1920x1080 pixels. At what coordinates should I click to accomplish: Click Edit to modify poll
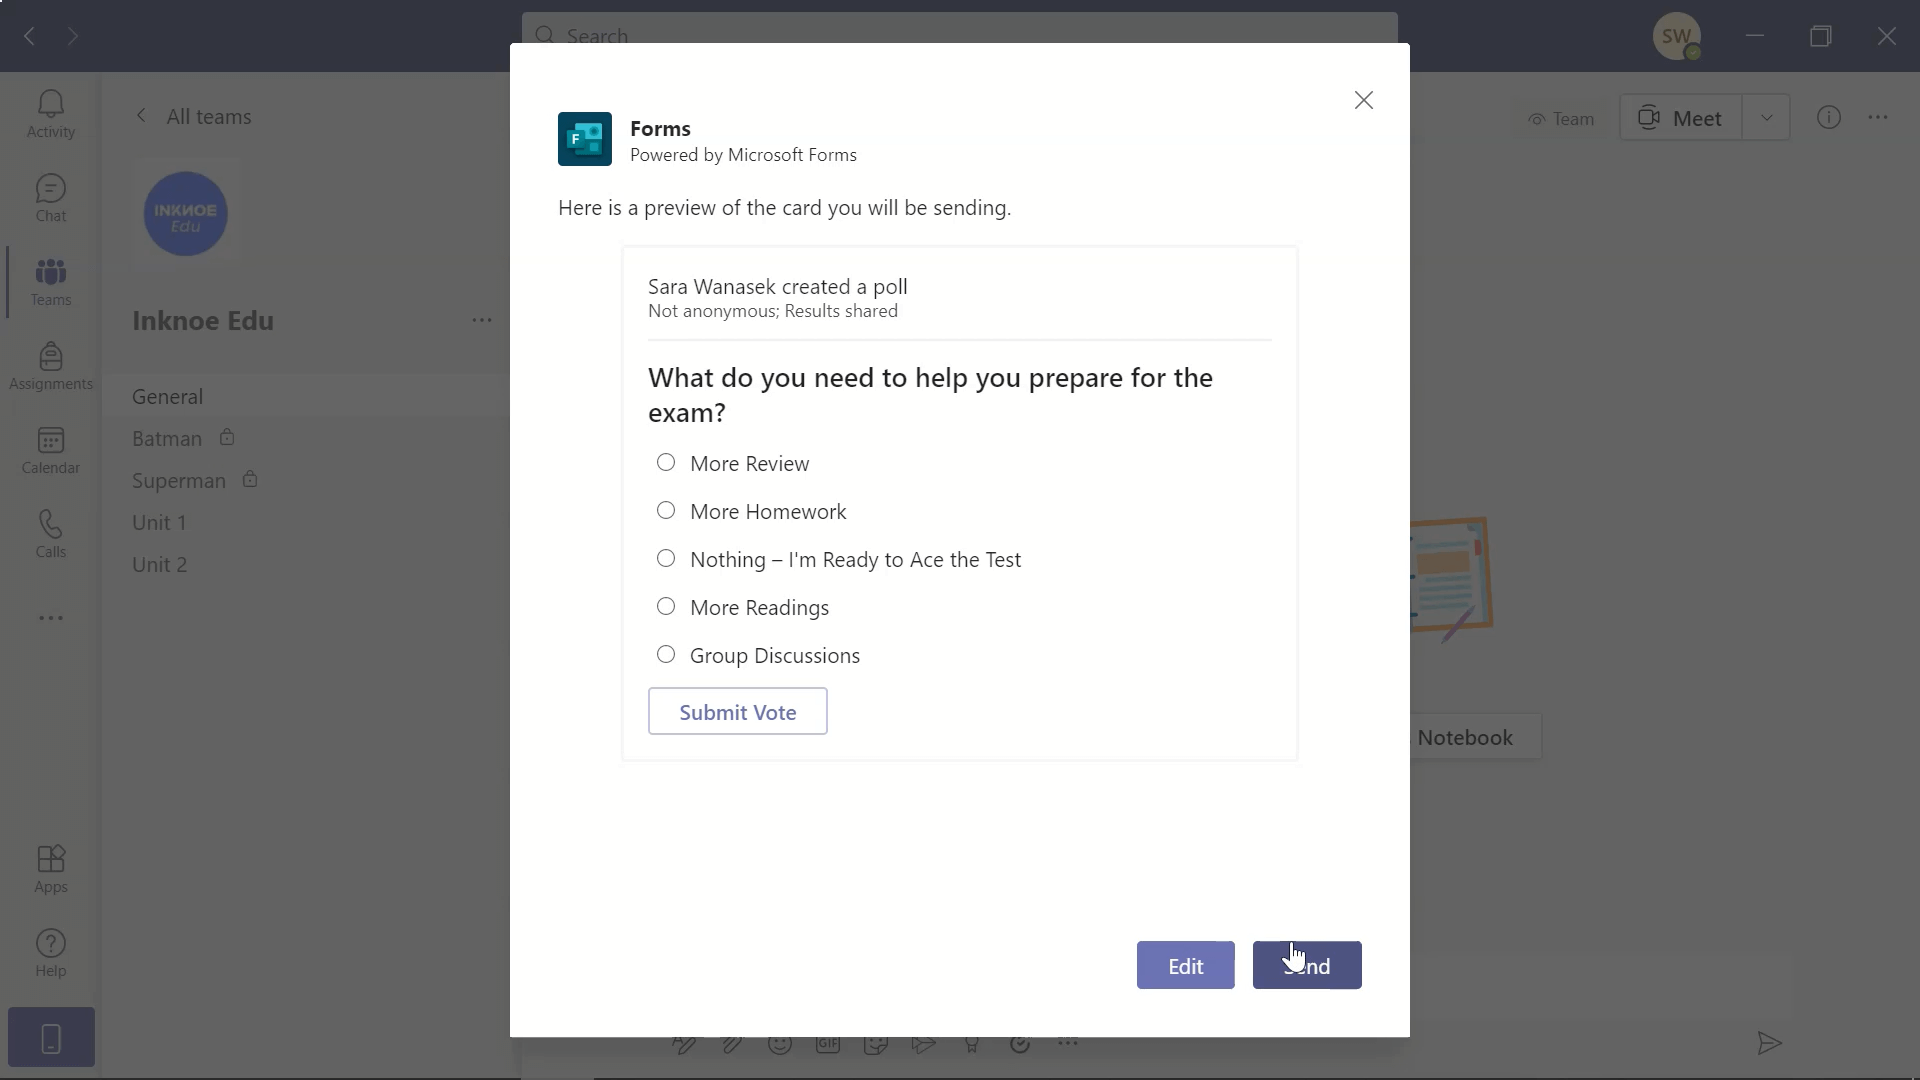pos(1184,965)
